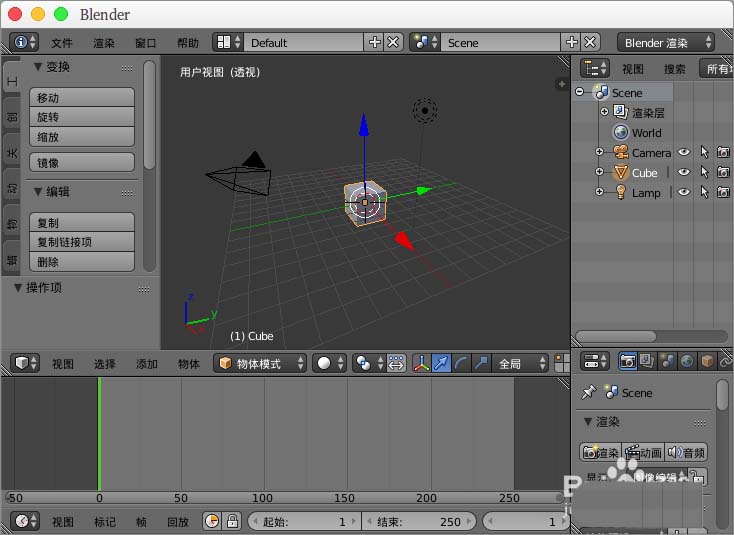This screenshot has width=734, height=535.
Task: Open the viewport shading dropdown
Action: pos(329,363)
